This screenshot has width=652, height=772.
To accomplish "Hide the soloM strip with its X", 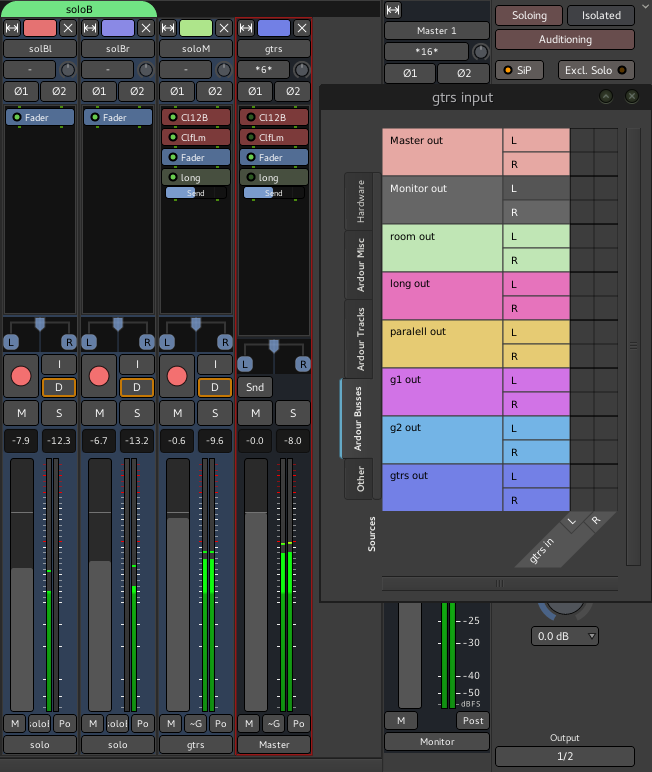I will (222, 28).
